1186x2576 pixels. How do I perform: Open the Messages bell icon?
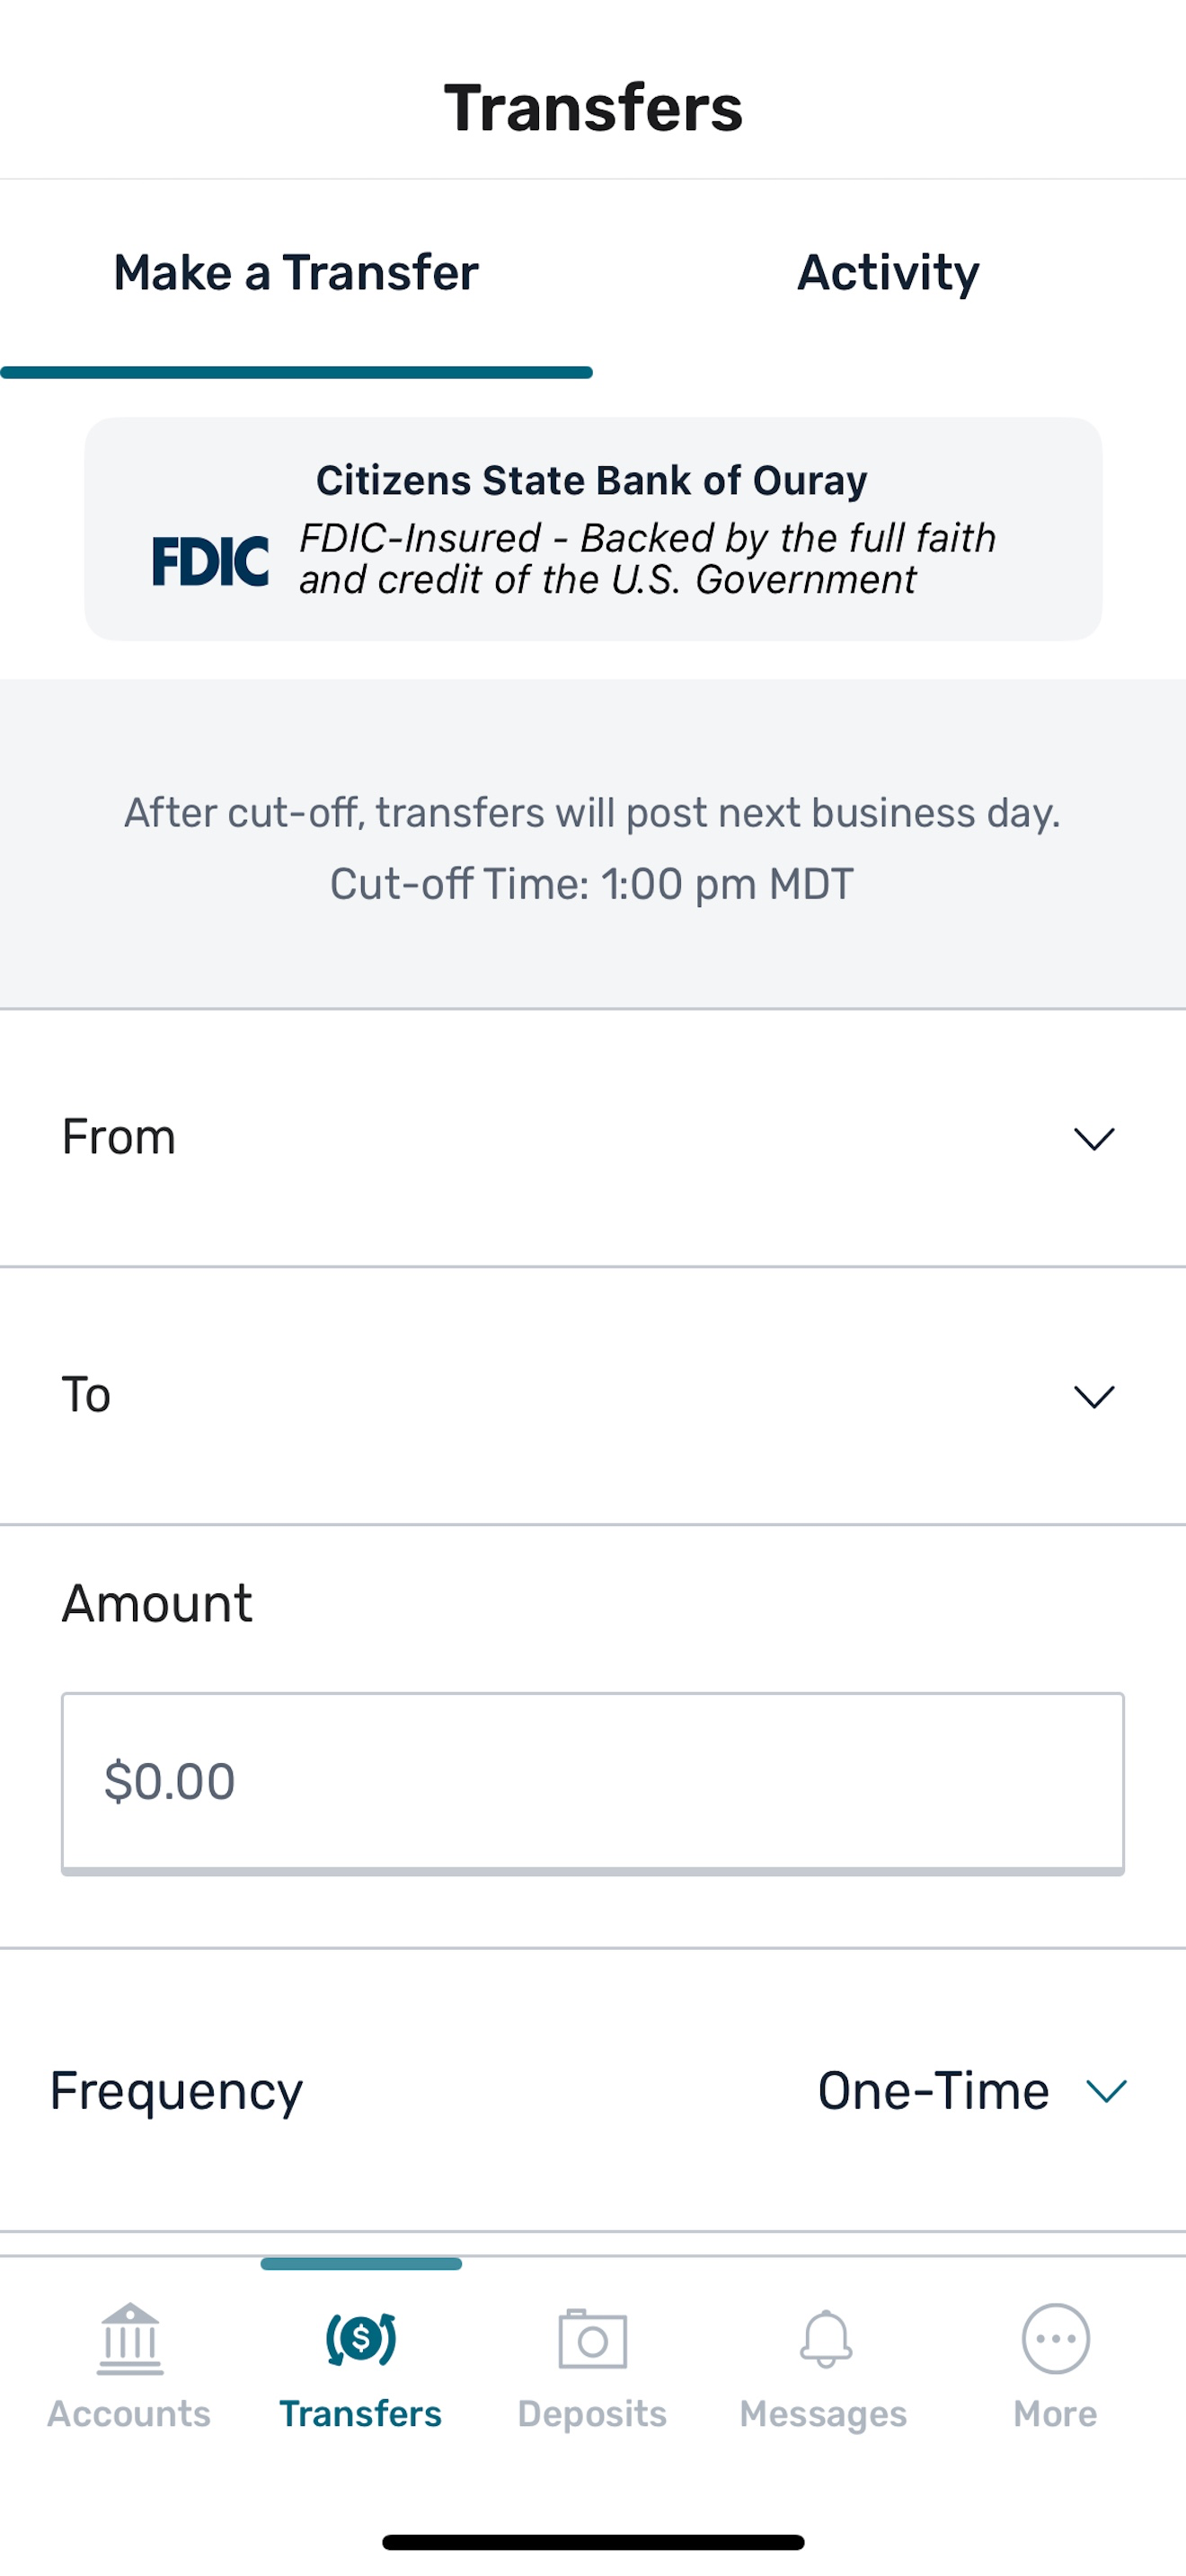pyautogui.click(x=825, y=2338)
